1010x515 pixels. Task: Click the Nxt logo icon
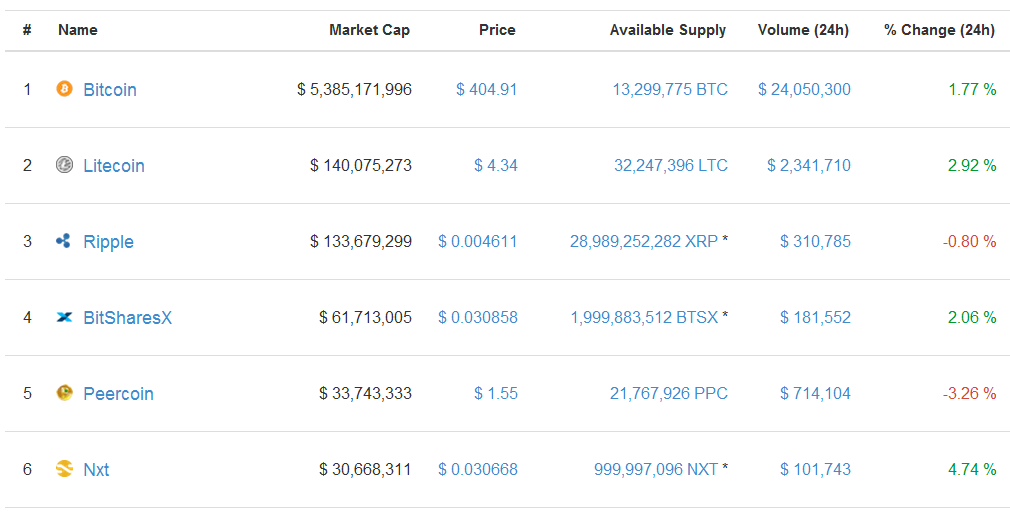[x=65, y=469]
